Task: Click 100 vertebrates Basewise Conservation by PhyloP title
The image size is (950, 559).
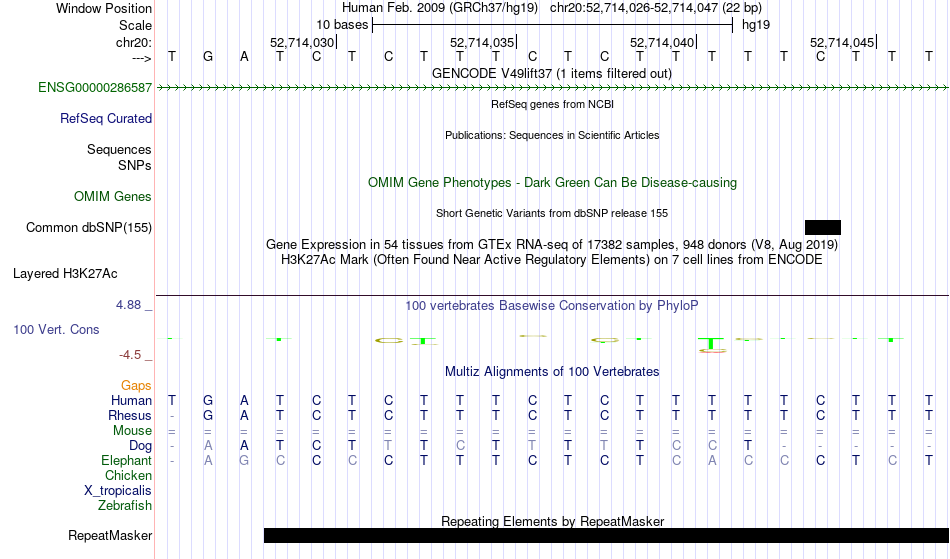Action: pyautogui.click(x=551, y=306)
